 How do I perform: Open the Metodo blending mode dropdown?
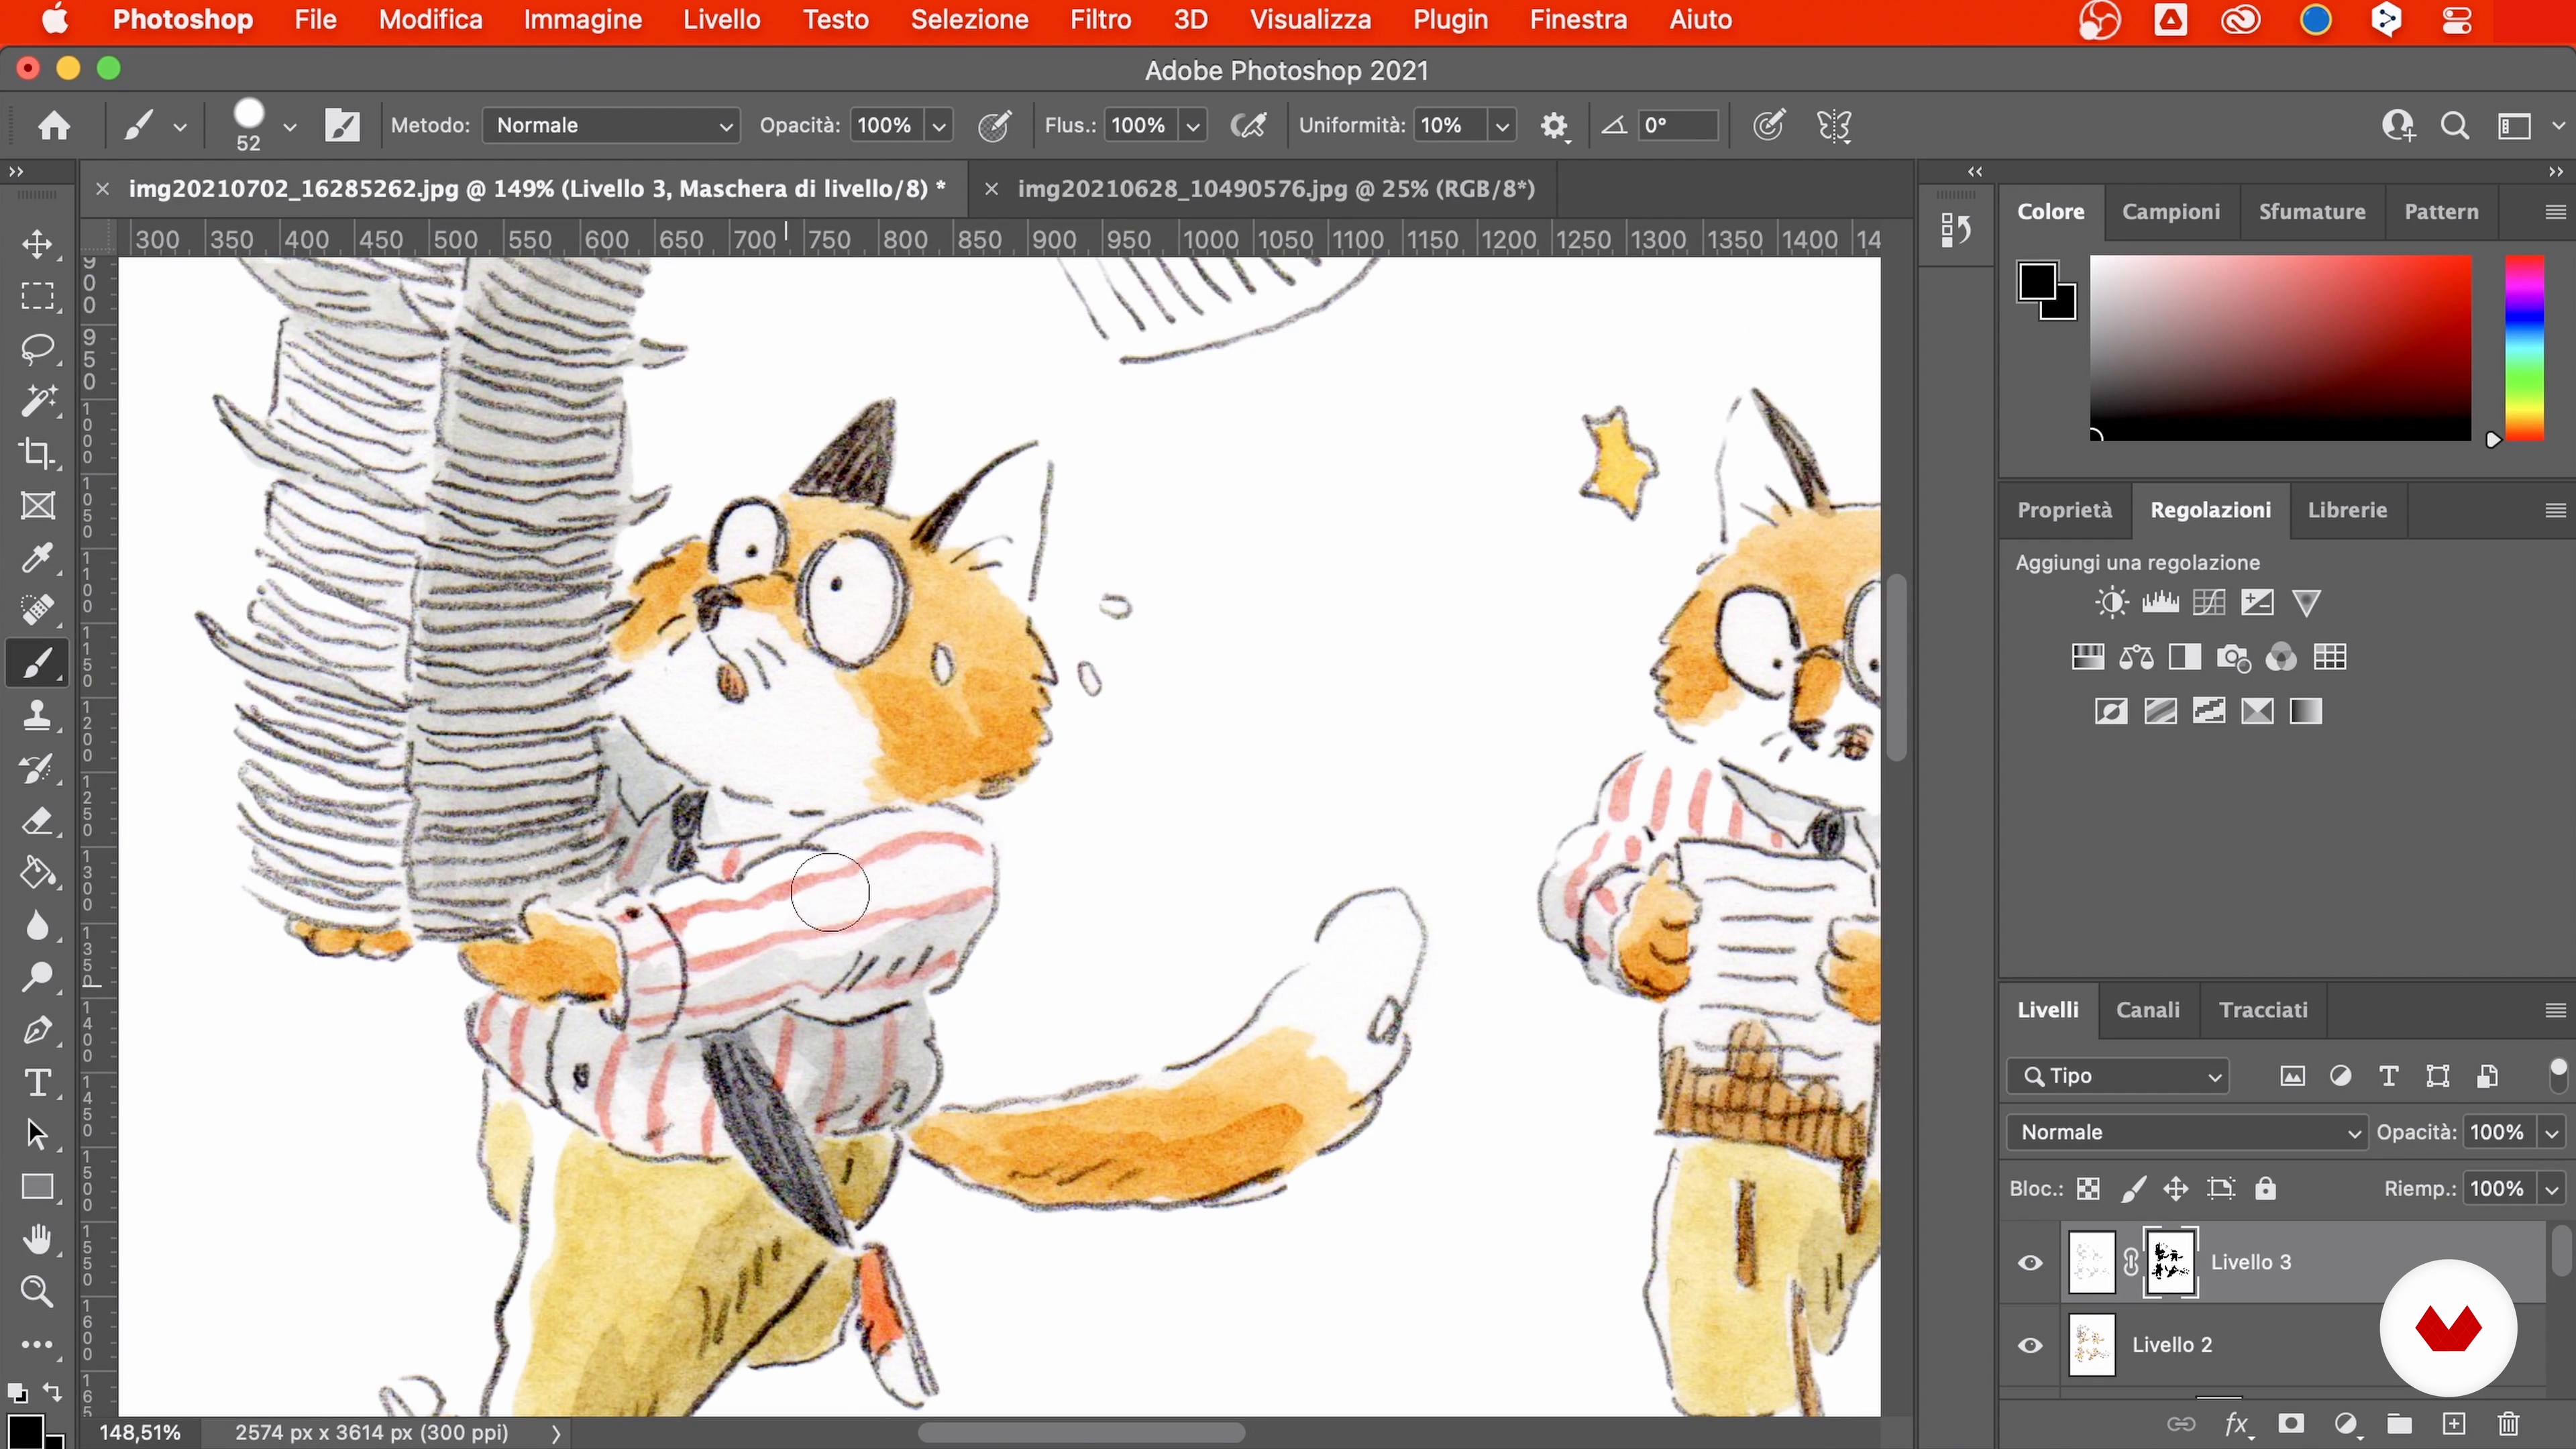(611, 125)
